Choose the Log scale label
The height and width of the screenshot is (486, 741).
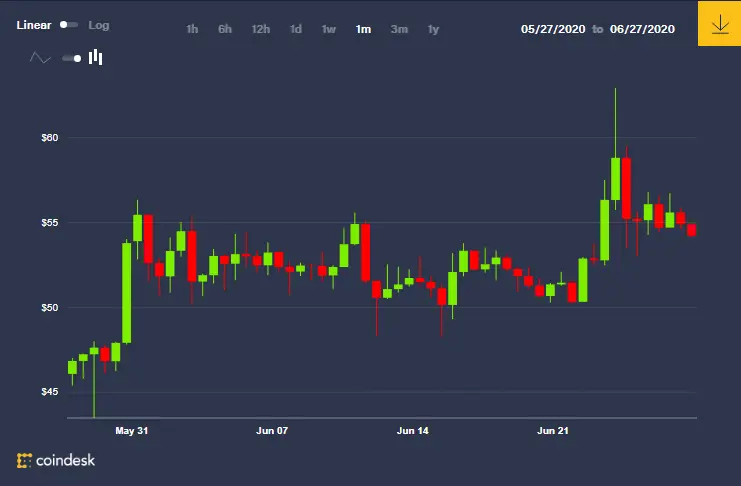[x=99, y=25]
